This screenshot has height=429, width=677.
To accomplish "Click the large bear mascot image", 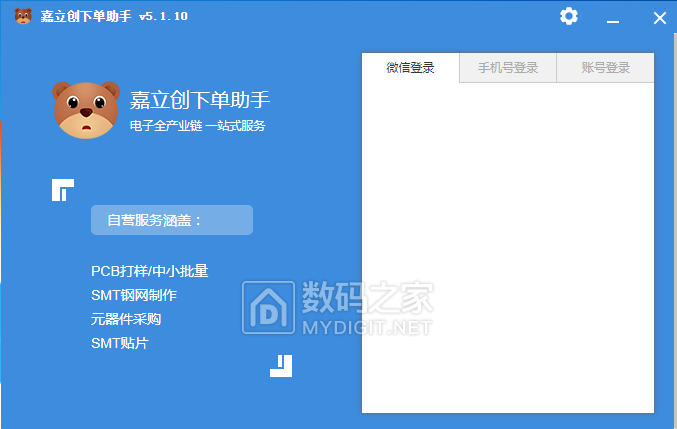I will click(x=86, y=110).
